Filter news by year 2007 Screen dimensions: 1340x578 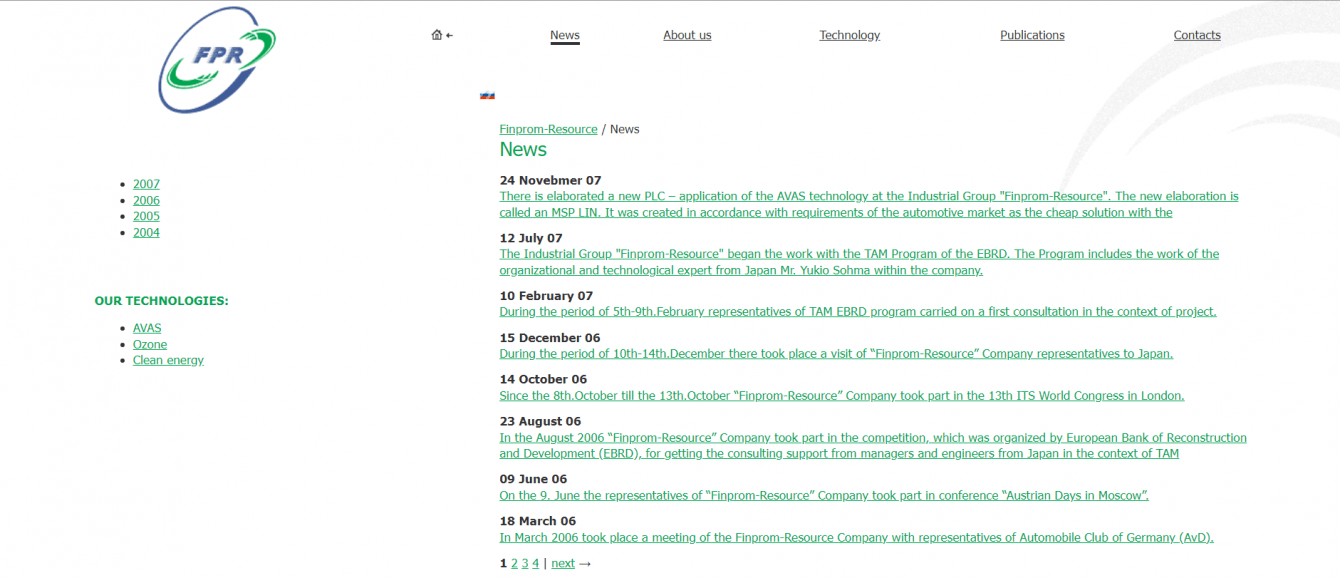tap(146, 184)
